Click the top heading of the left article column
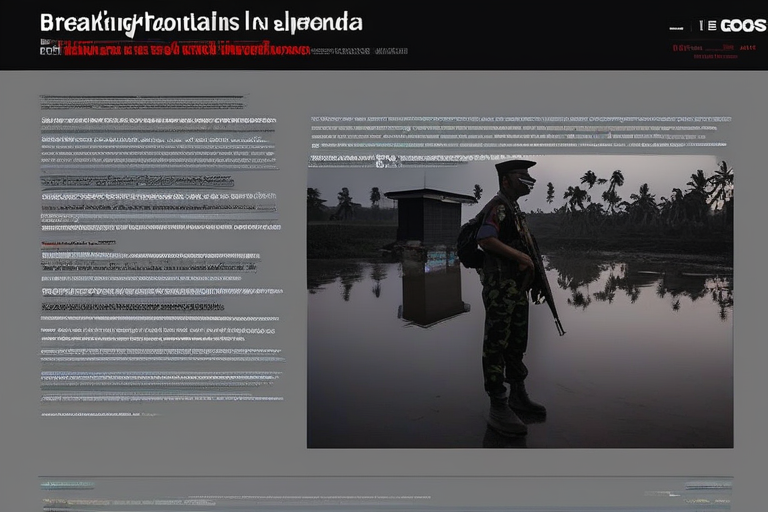768x512 pixels. click(x=141, y=102)
